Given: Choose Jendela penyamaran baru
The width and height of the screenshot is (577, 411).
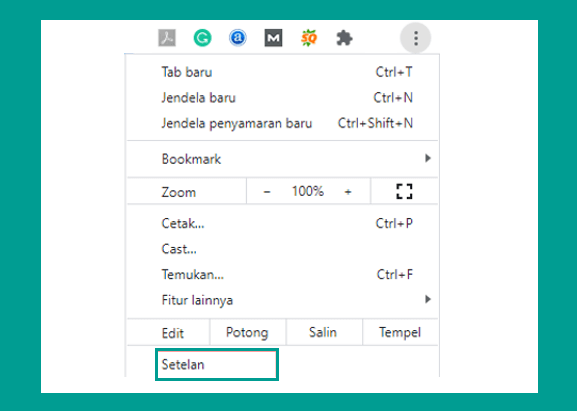Looking at the screenshot, I should [x=282, y=123].
